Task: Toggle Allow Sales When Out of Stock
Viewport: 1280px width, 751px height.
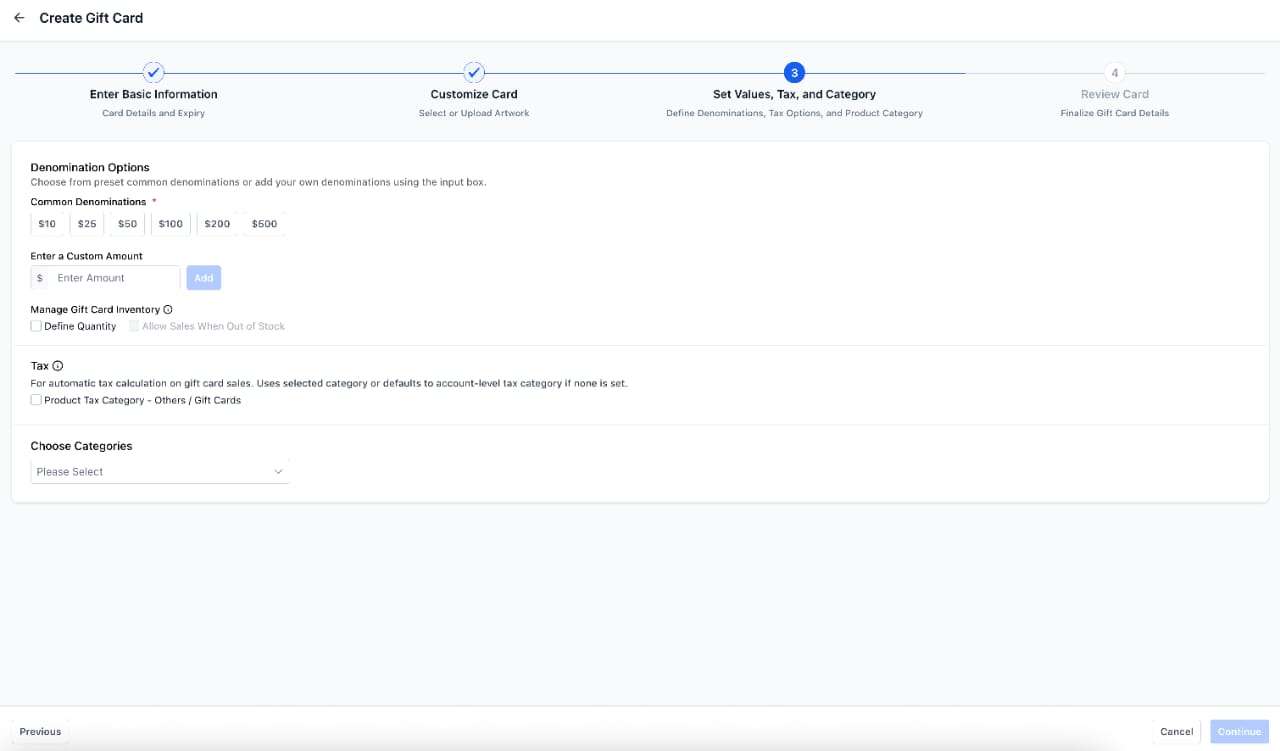Action: click(134, 326)
